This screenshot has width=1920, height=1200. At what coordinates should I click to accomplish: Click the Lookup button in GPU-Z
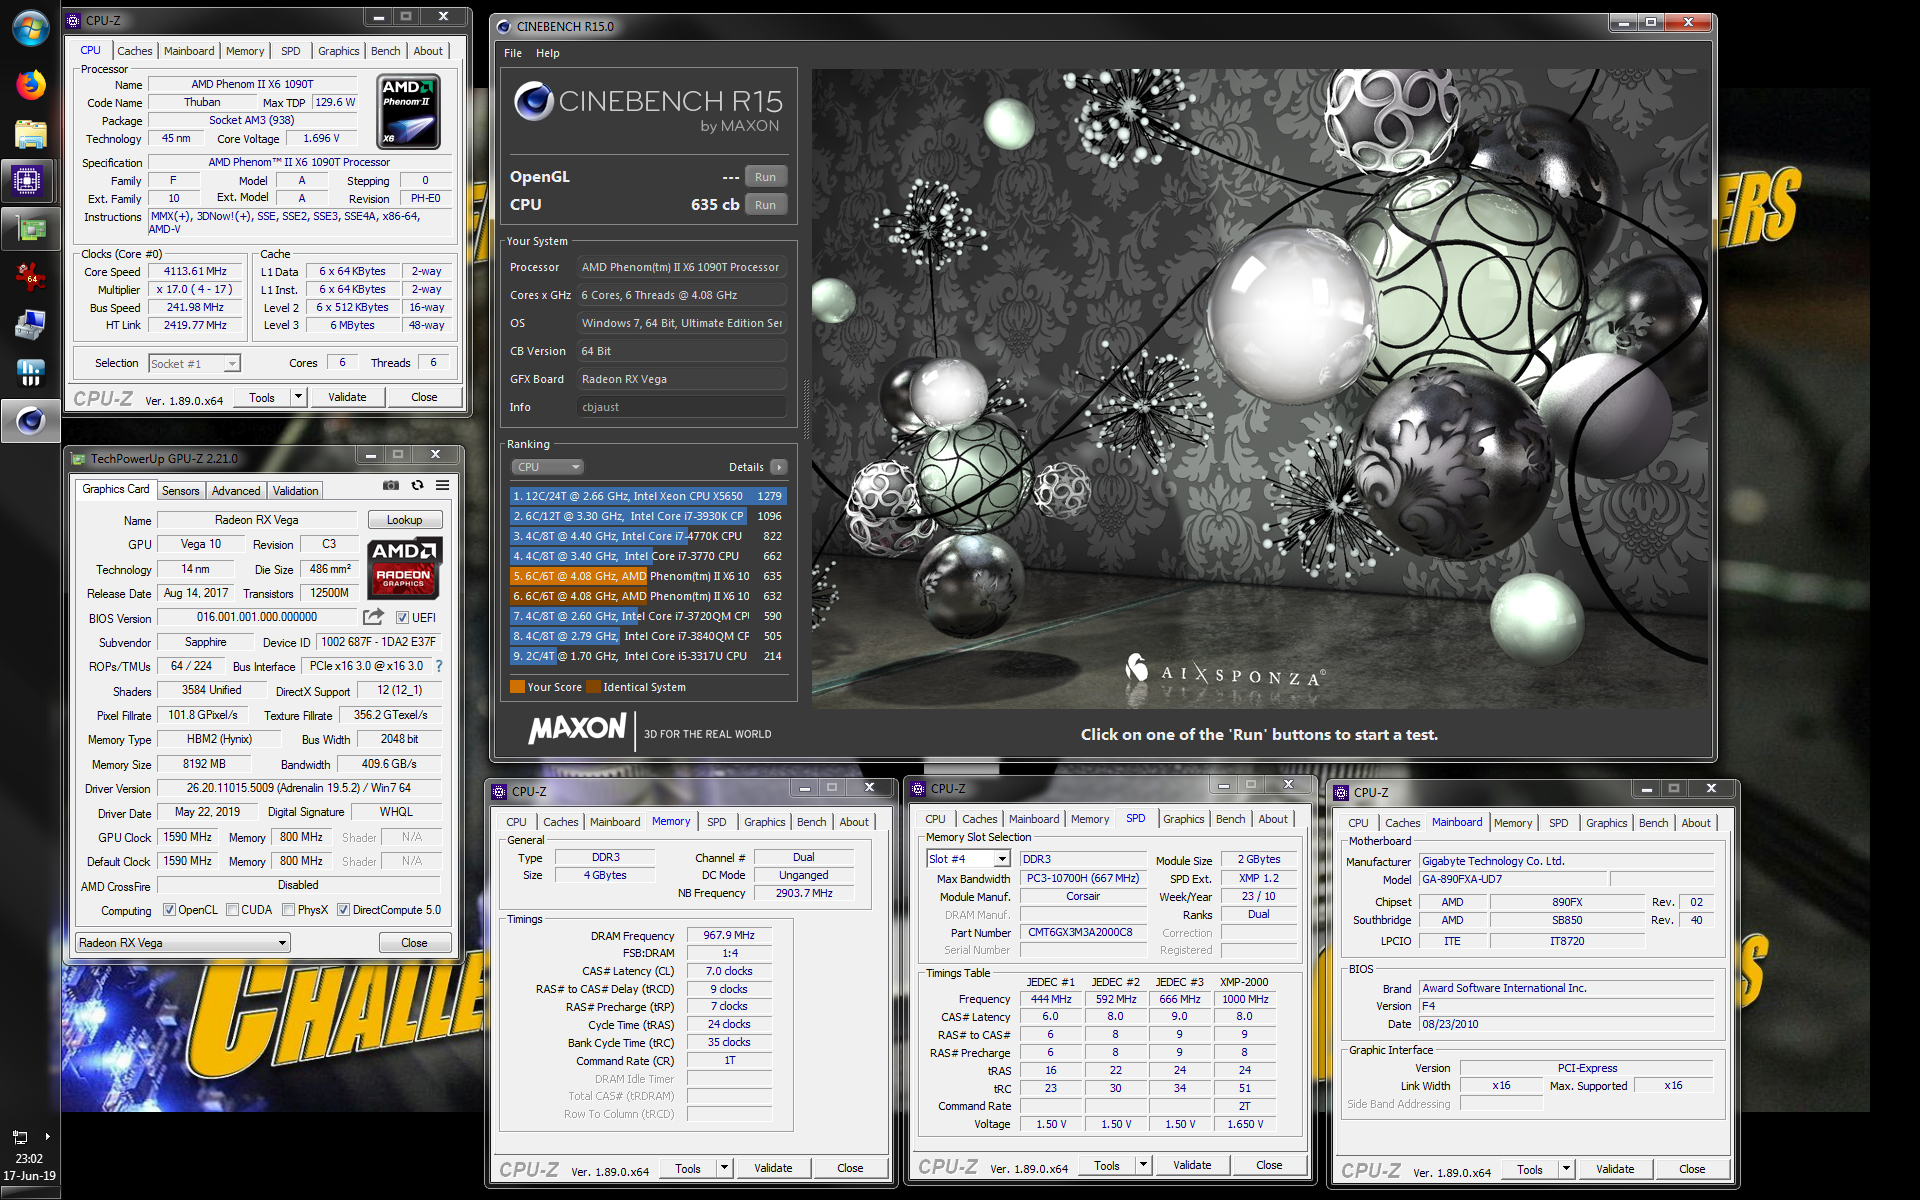pos(405,520)
